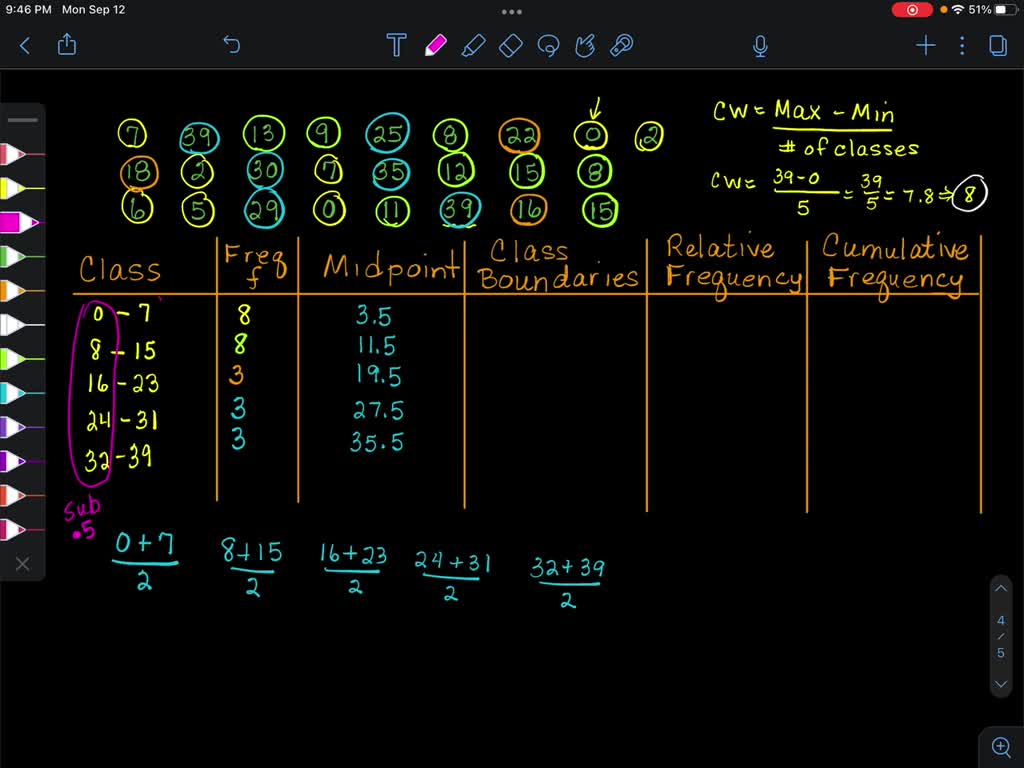1024x768 pixels.
Task: Zoom in using the magnifier button
Action: pos(1000,746)
